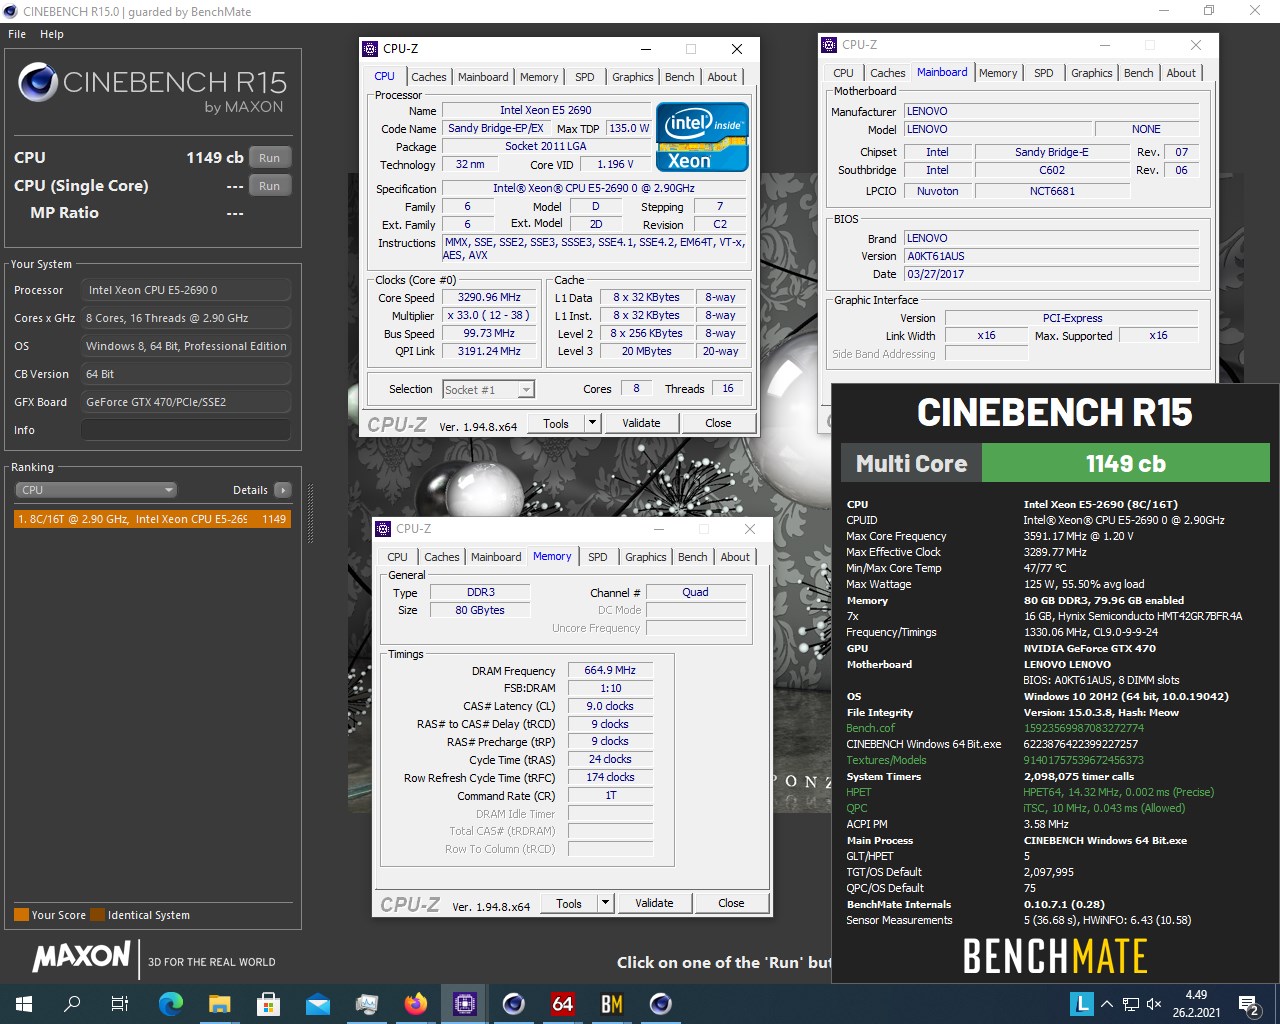Open AIDA64 from the taskbar
1280x1024 pixels.
click(563, 1003)
